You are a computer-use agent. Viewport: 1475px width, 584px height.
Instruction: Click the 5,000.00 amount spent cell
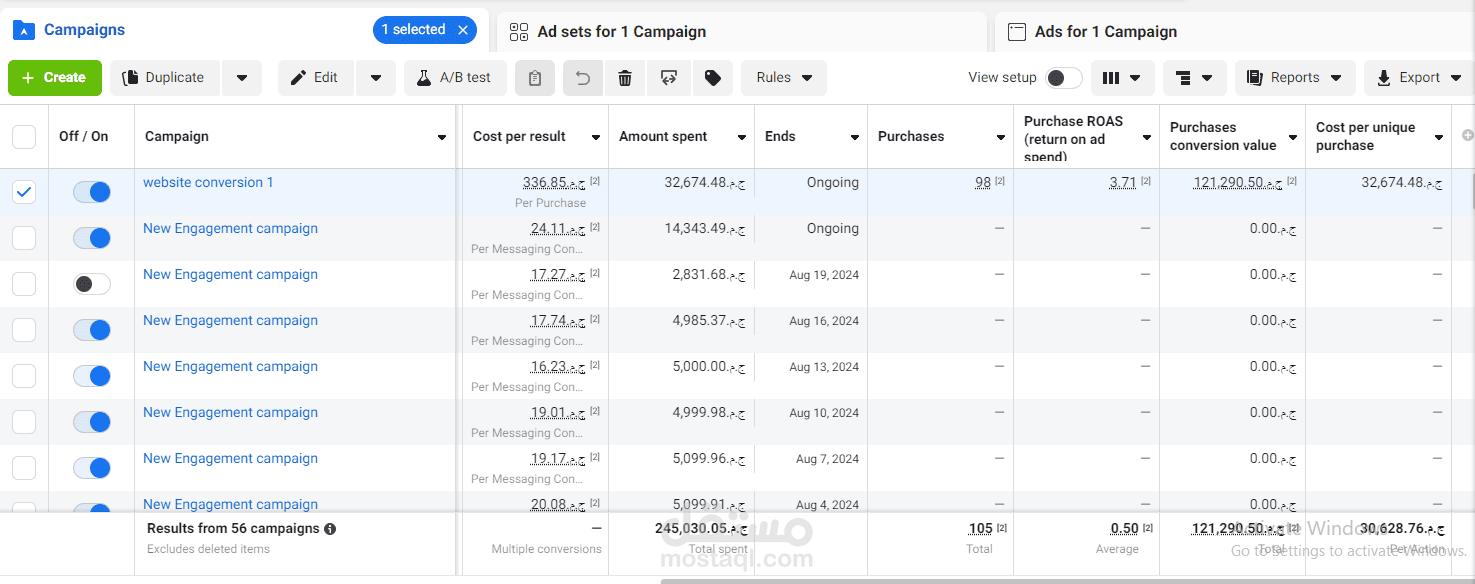(x=709, y=366)
